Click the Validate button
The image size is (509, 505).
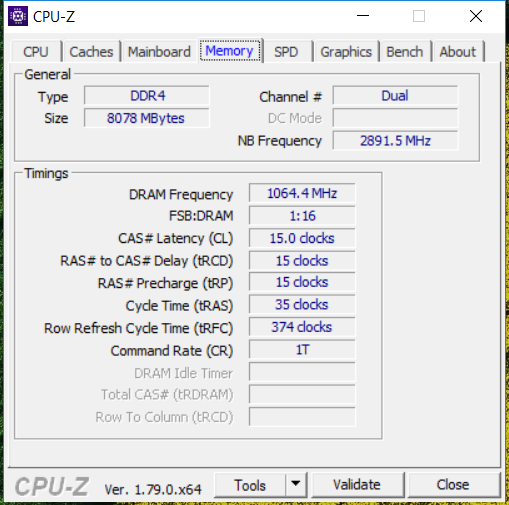coord(357,485)
